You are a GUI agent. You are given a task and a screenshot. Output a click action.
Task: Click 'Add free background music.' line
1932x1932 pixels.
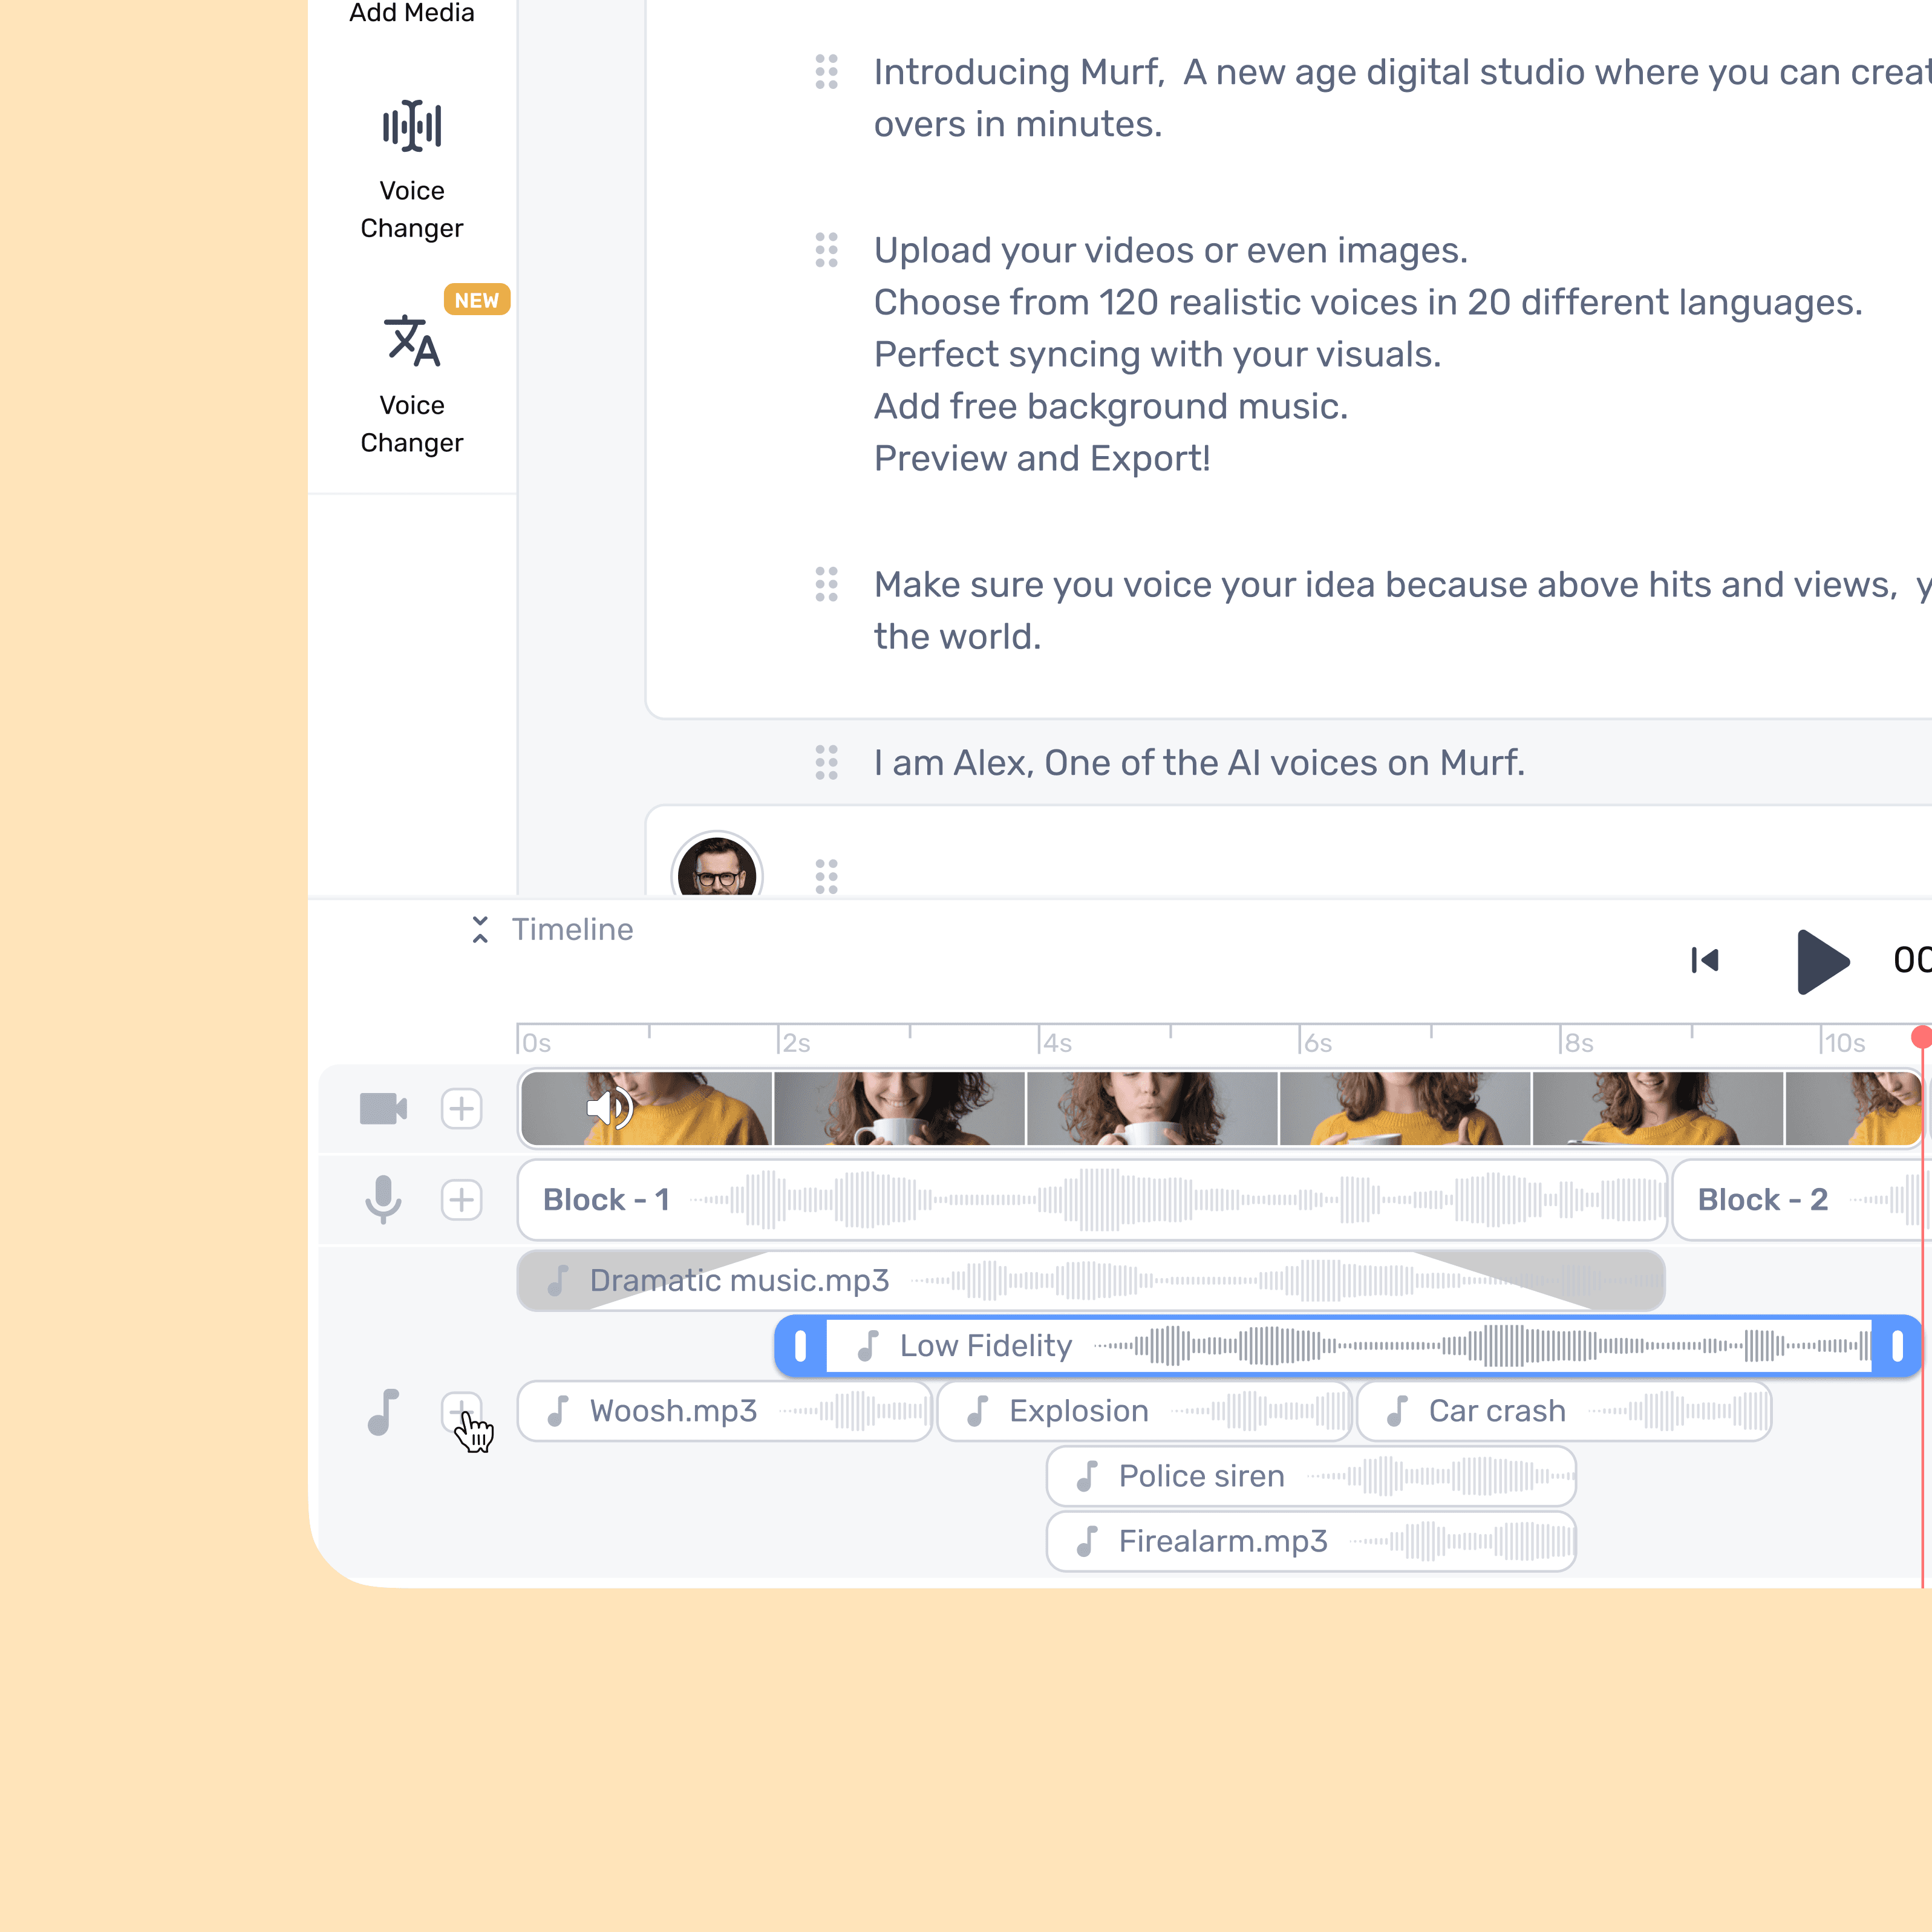click(x=1111, y=406)
